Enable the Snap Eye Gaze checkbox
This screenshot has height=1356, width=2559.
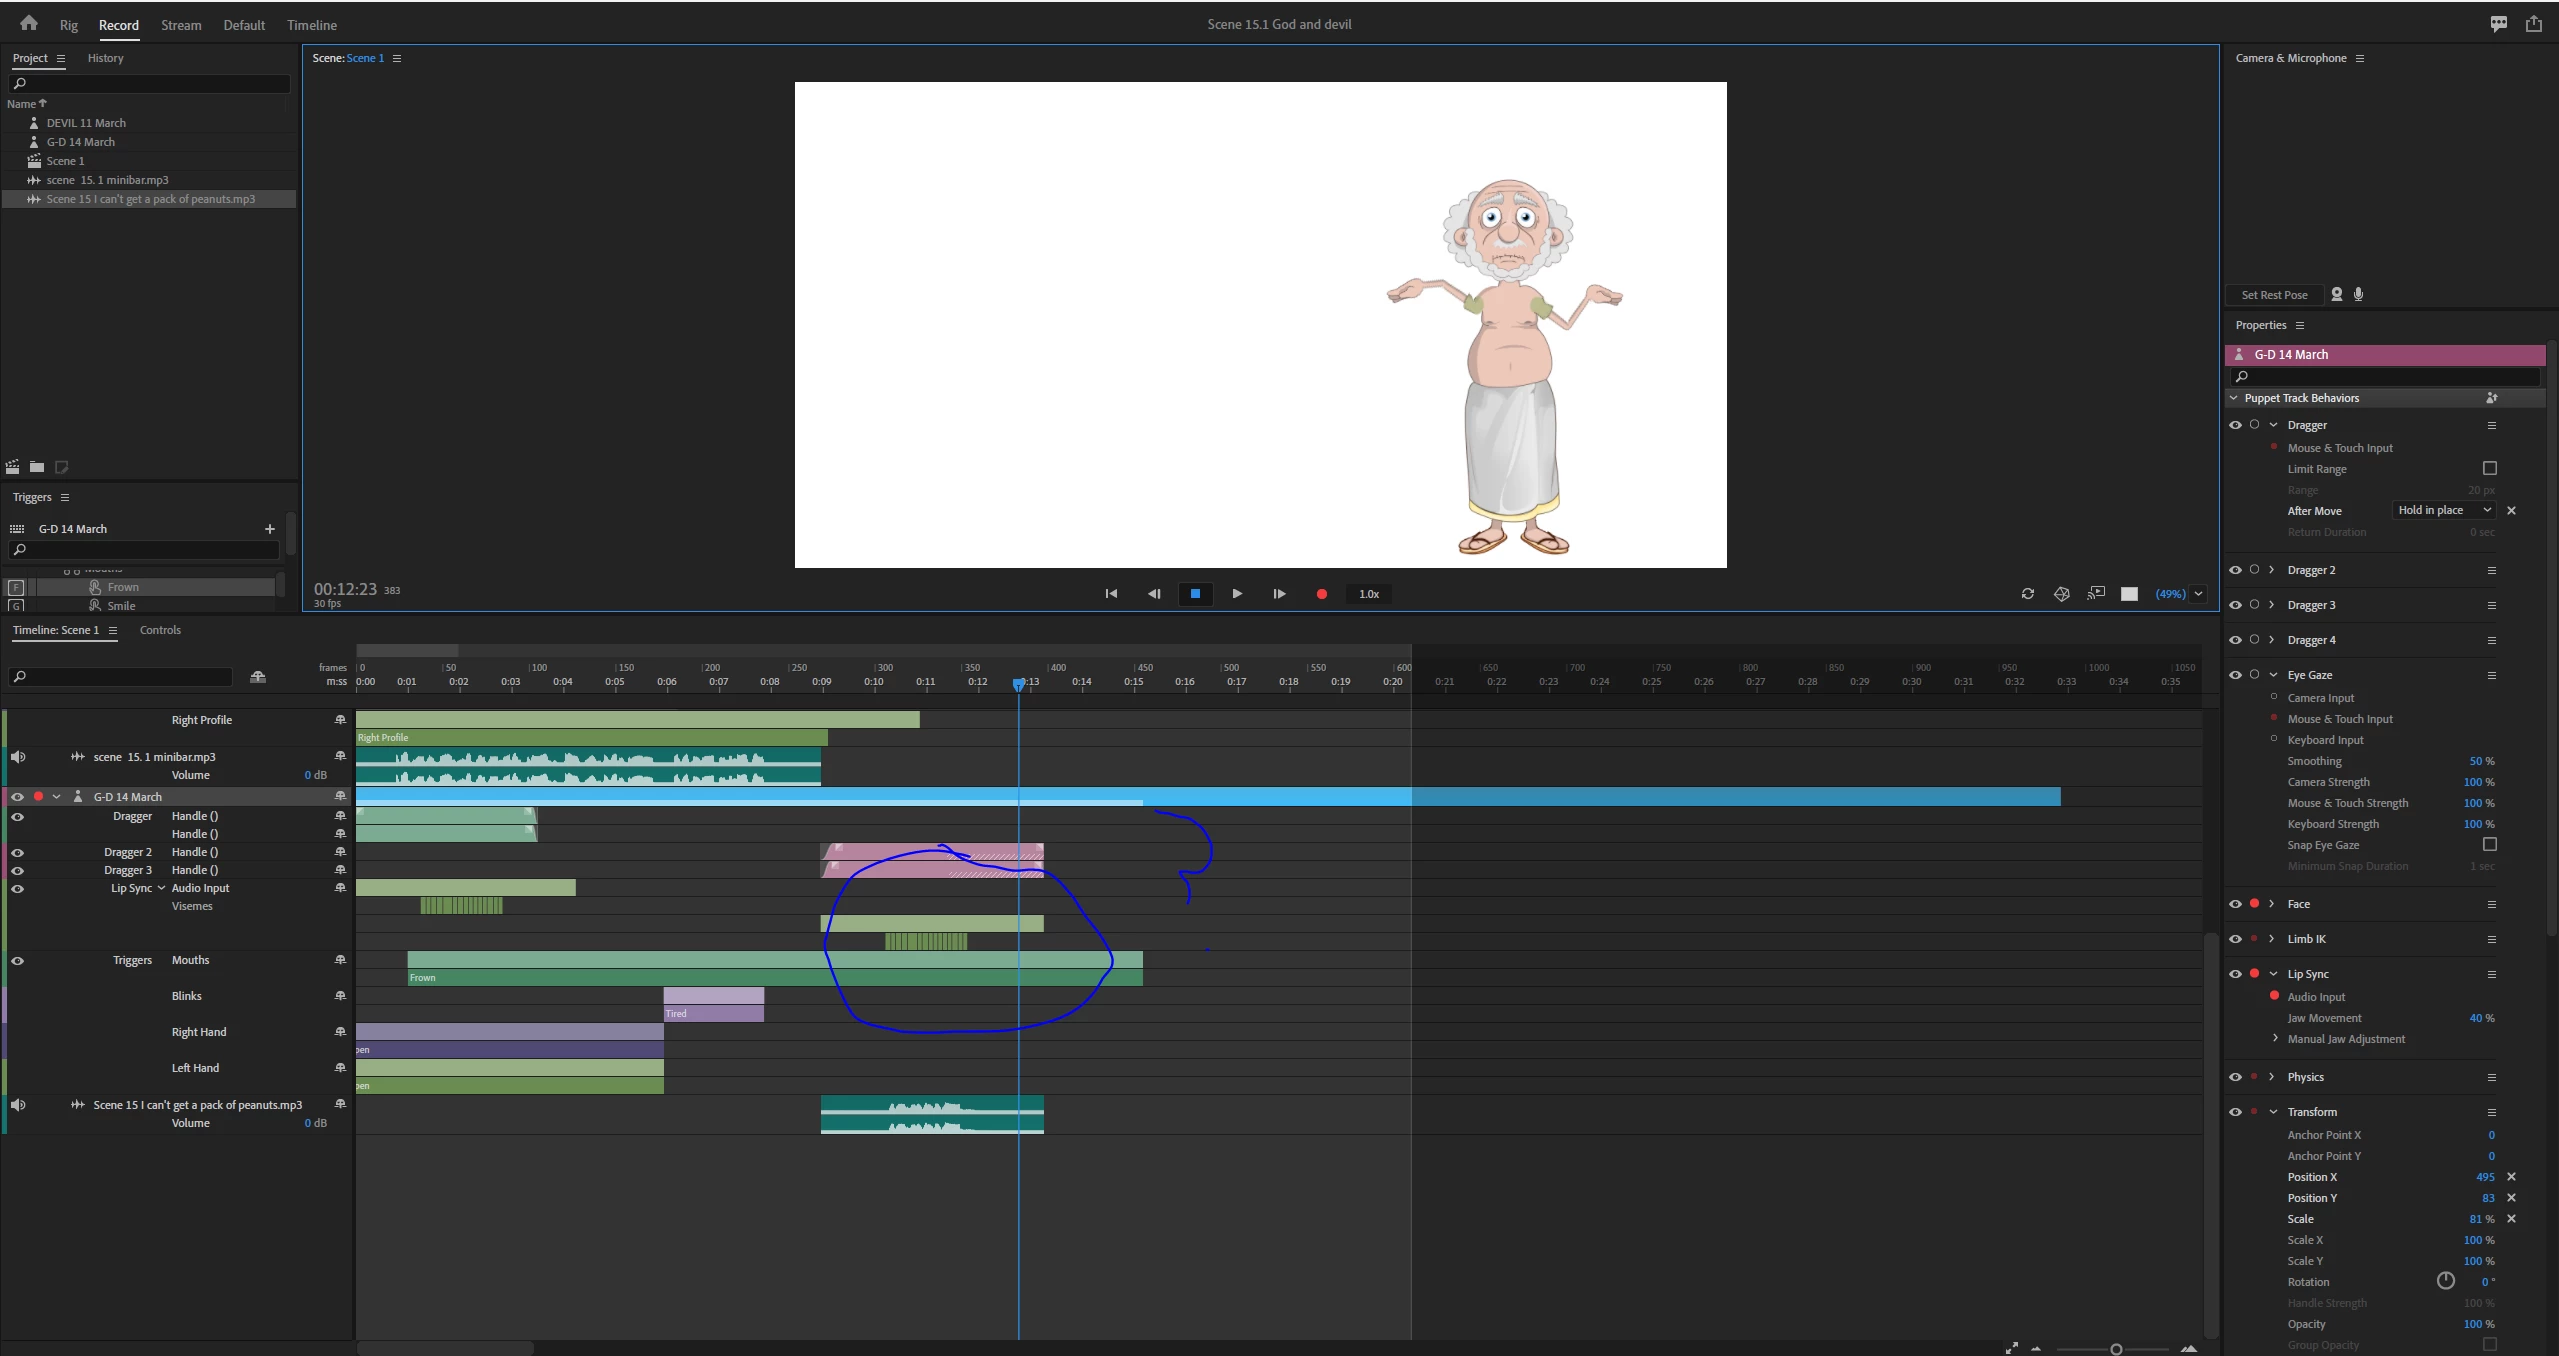[2489, 845]
